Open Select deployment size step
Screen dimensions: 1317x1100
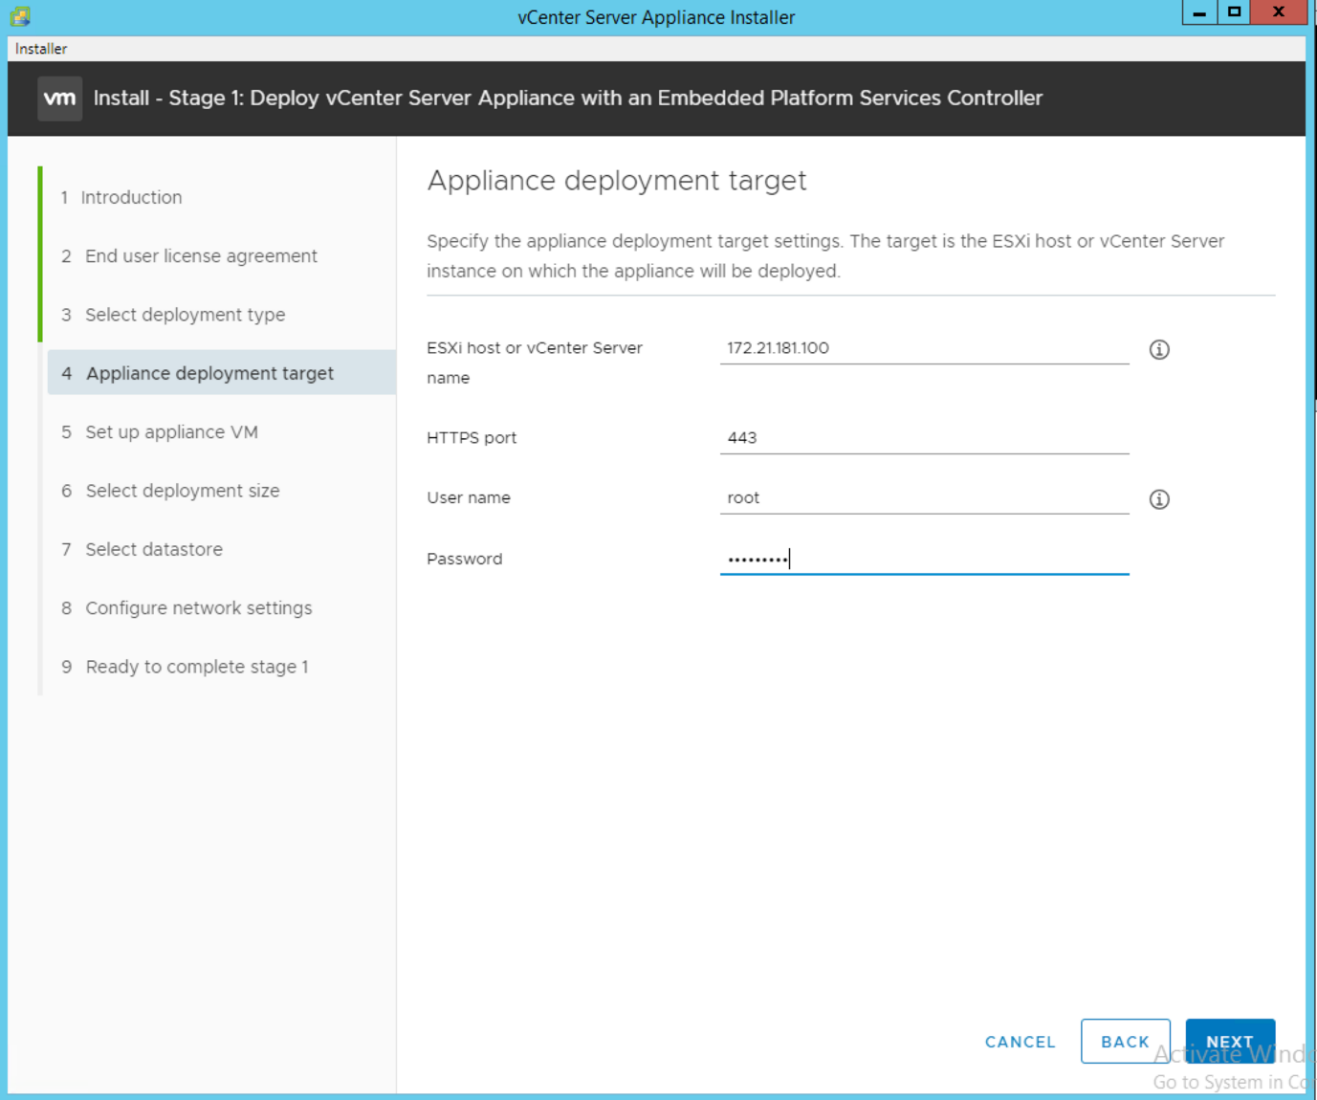click(182, 491)
